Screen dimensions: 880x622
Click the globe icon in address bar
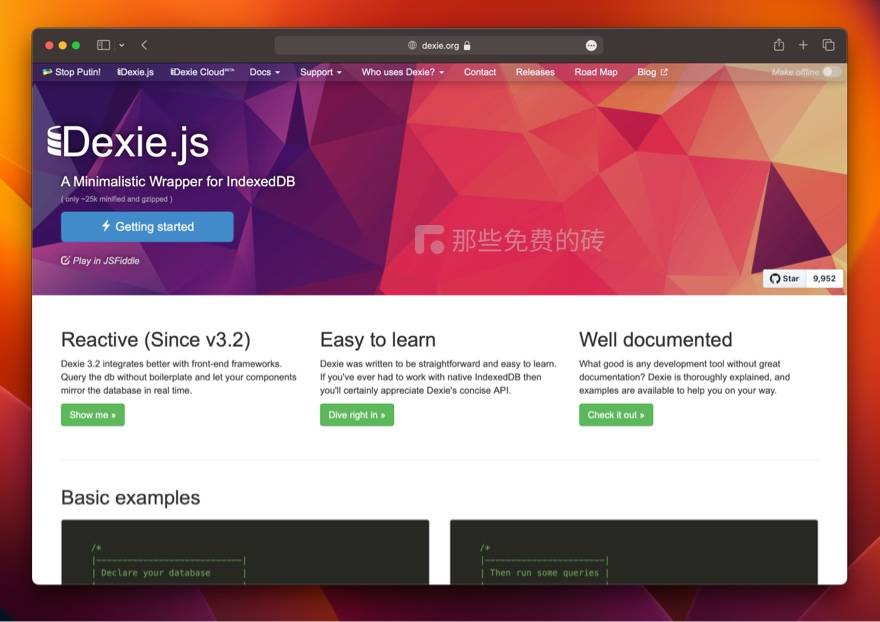(x=412, y=45)
